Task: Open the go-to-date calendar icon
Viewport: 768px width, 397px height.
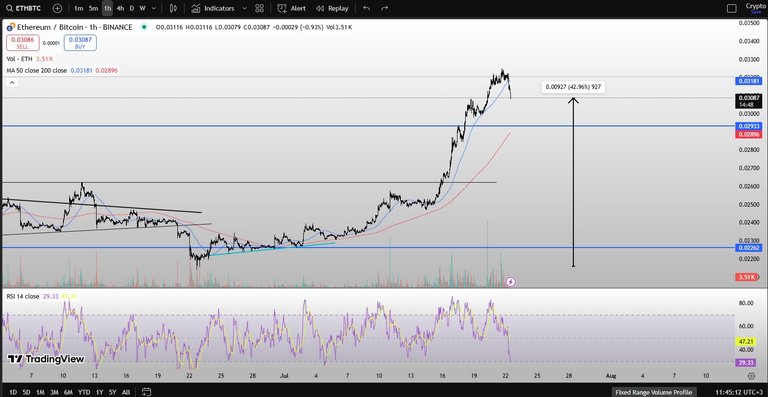Action: [x=146, y=392]
